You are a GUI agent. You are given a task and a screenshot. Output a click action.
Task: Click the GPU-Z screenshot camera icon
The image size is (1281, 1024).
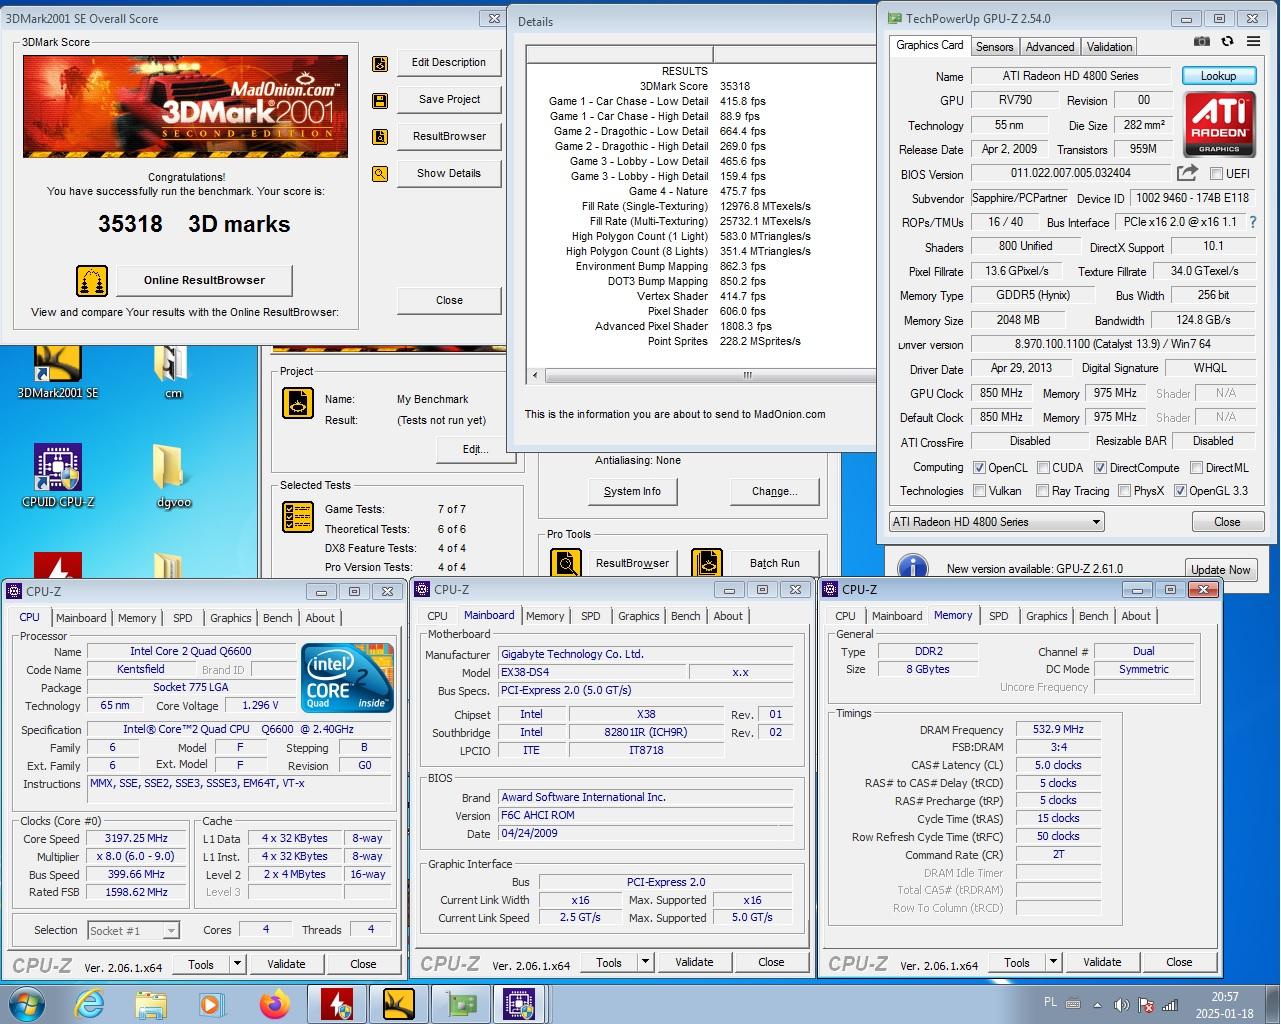coord(1202,42)
